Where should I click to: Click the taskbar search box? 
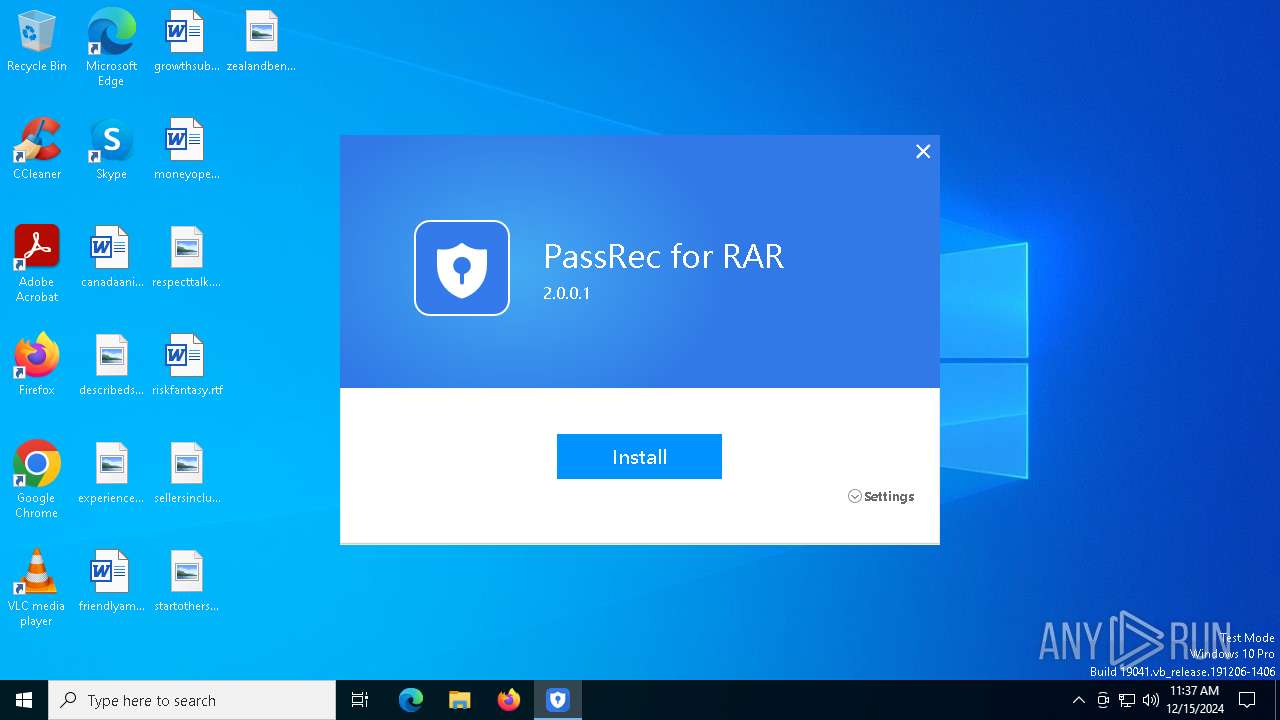(x=192, y=700)
